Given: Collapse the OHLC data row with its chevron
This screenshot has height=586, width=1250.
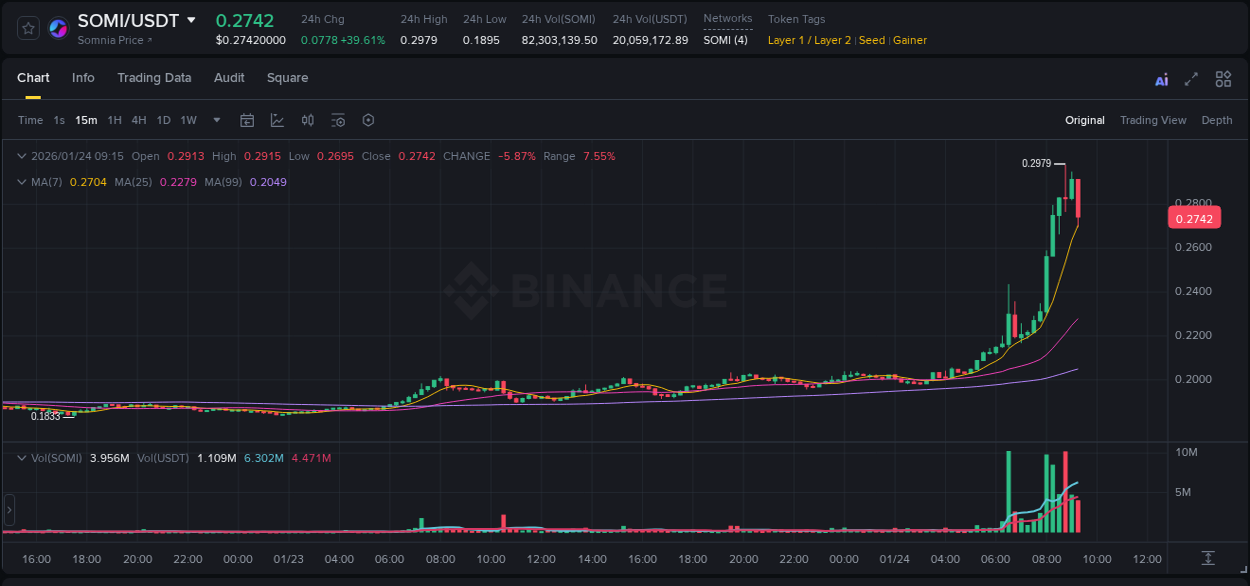Looking at the screenshot, I should coord(22,156).
